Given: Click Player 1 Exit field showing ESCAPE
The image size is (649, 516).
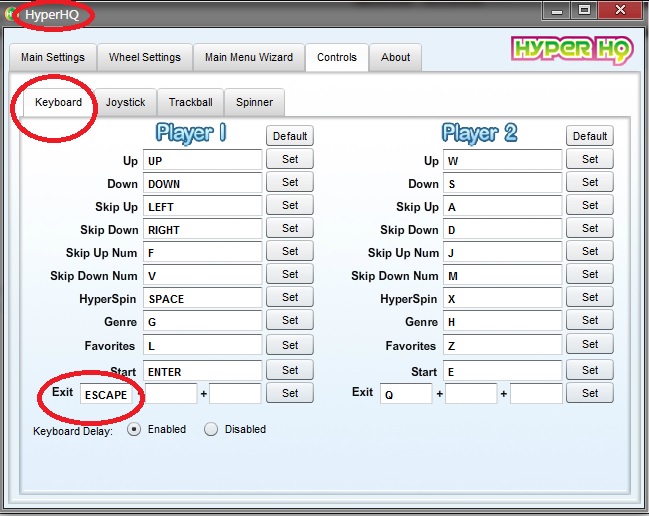Looking at the screenshot, I should 106,394.
